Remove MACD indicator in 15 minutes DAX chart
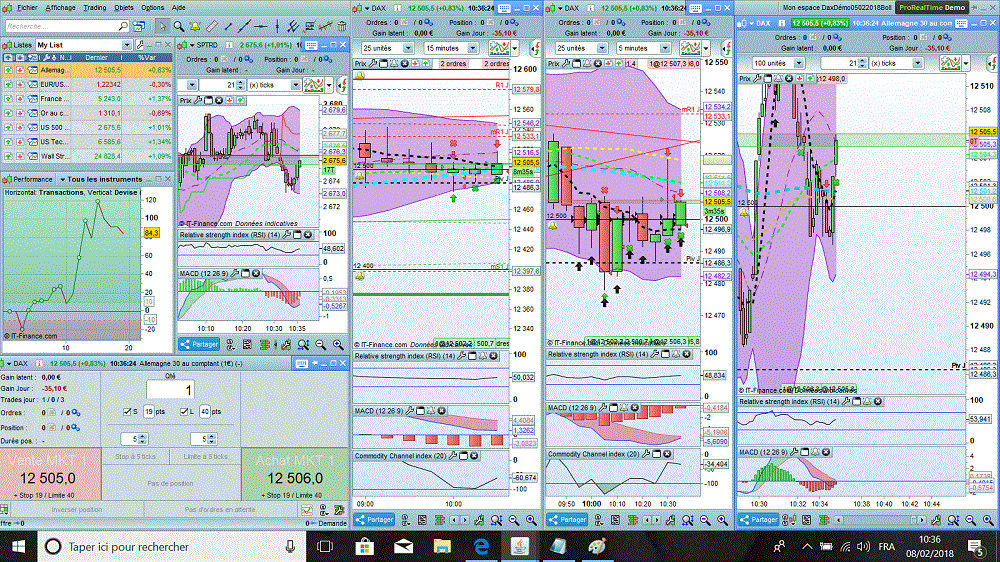 tap(441, 411)
